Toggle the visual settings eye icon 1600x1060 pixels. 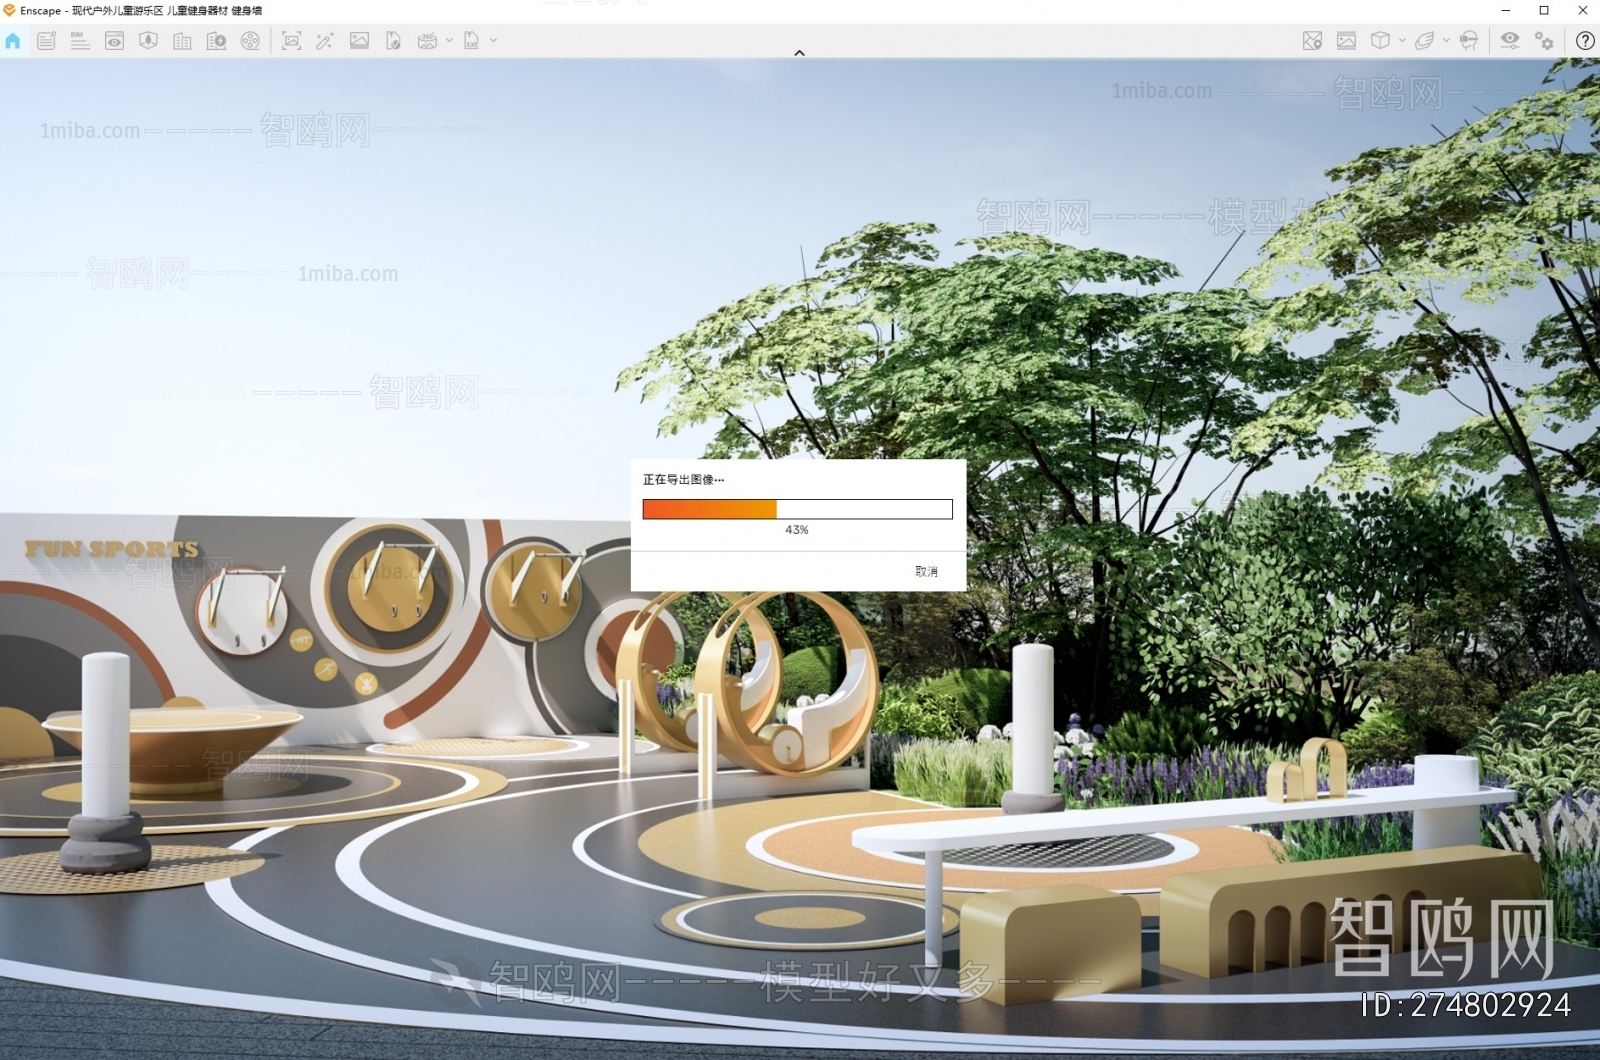pos(1509,41)
